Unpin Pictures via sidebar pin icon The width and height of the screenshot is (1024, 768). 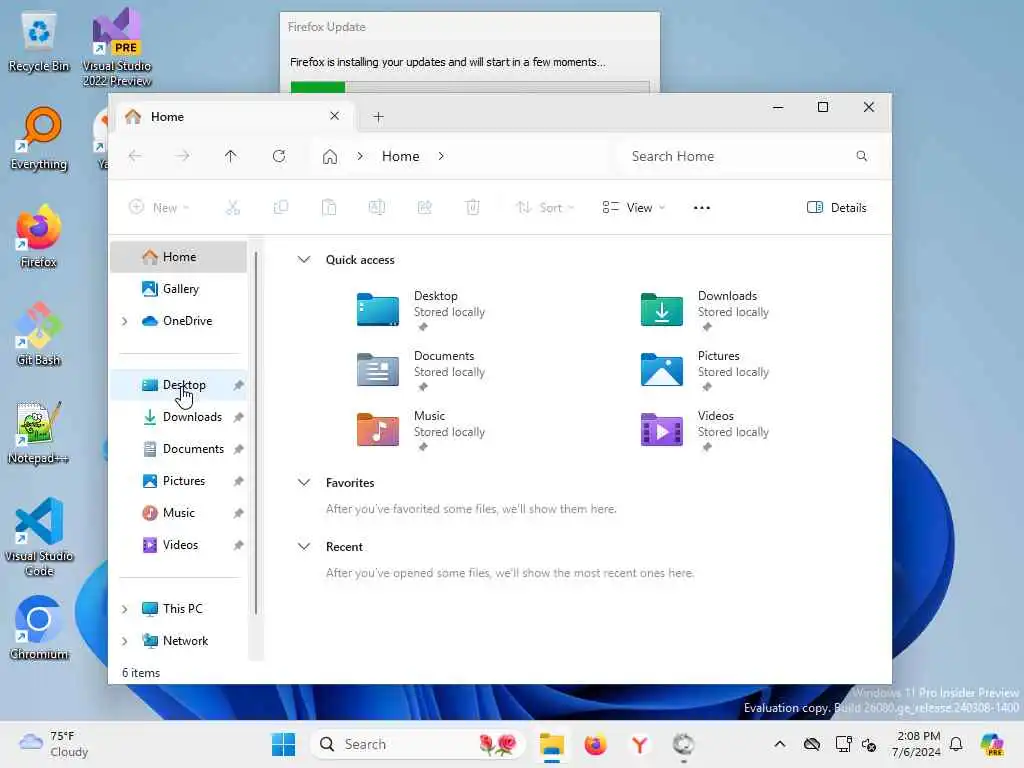tap(238, 481)
